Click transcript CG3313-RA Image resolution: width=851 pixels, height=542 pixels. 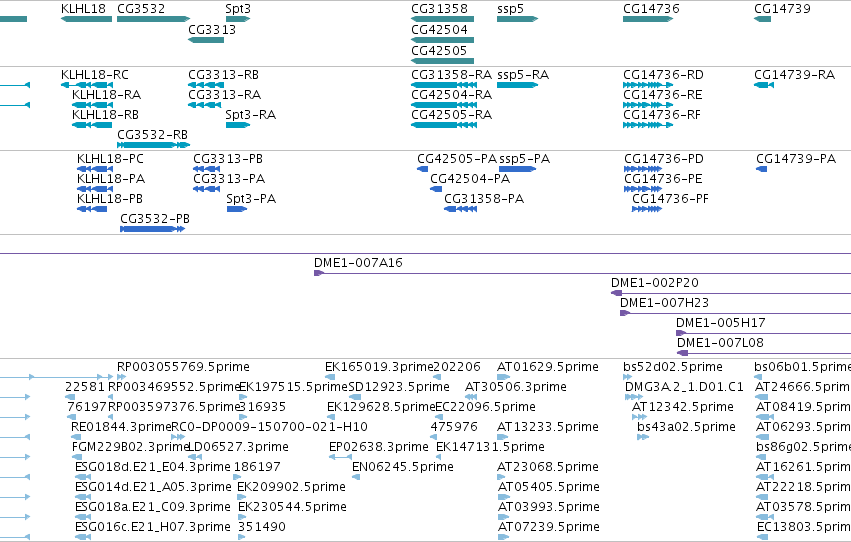[x=205, y=105]
